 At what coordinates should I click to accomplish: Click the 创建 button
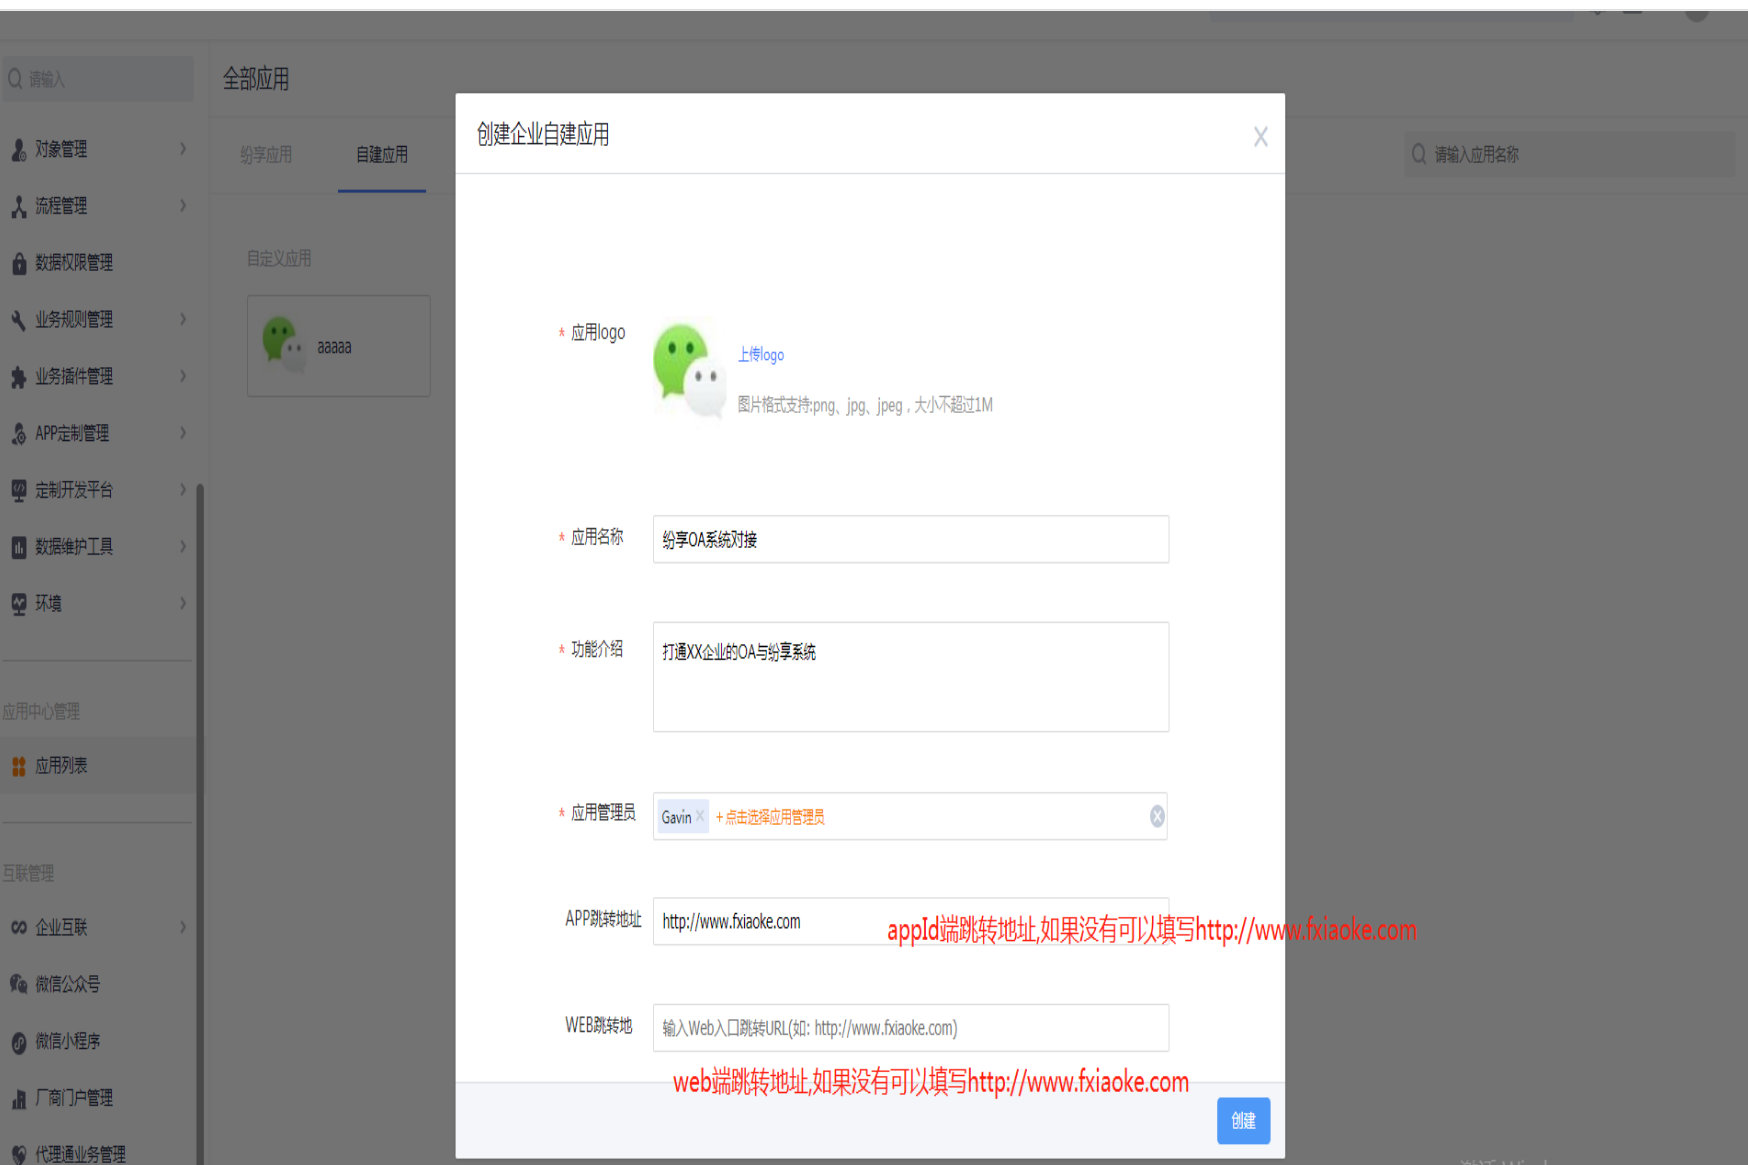[1243, 1121]
